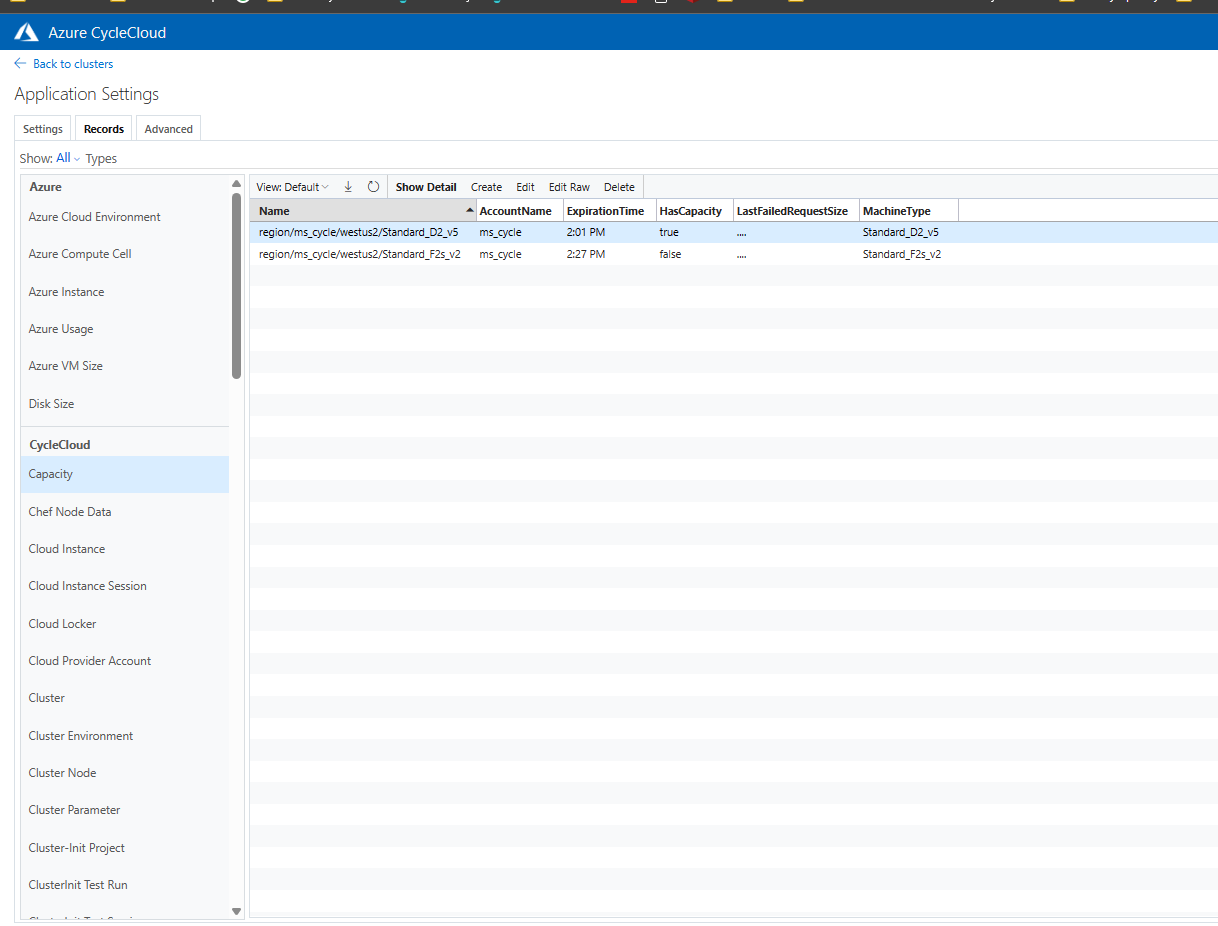
Task: Sort by LastFailedRequestSize column header
Action: click(796, 211)
